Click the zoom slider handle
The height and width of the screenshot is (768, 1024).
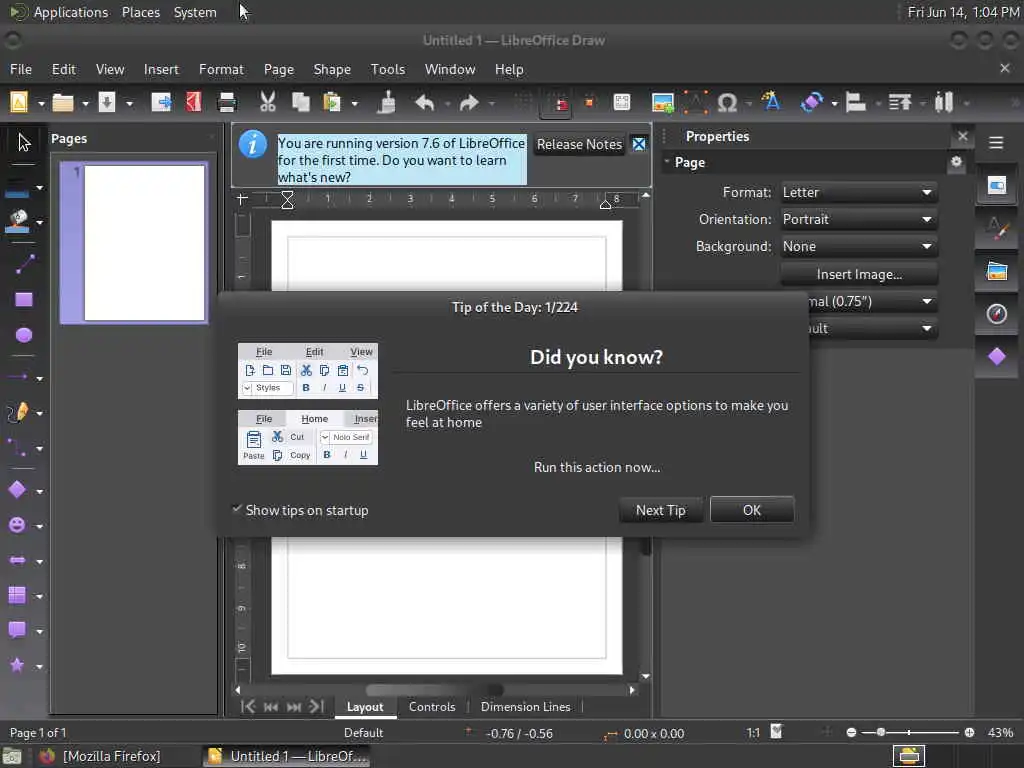point(881,732)
